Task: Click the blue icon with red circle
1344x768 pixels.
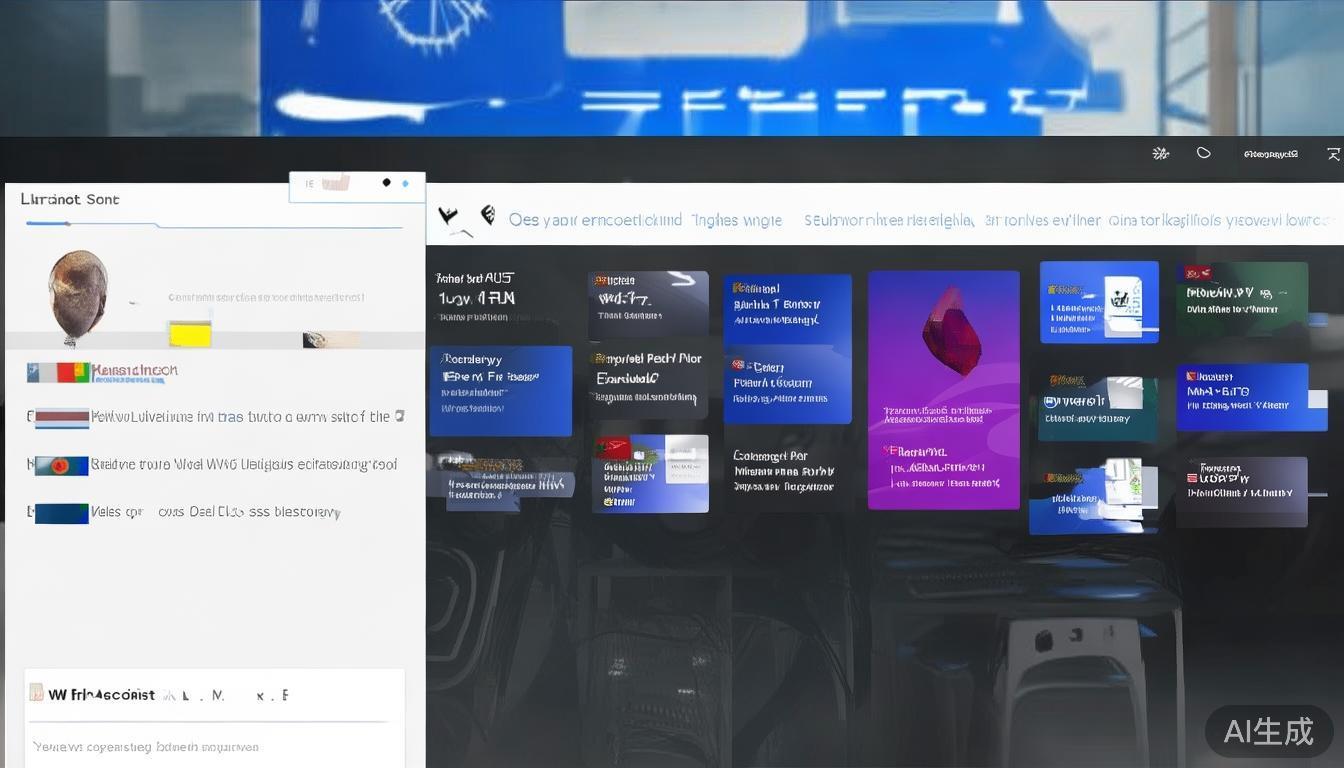Action: coord(60,465)
